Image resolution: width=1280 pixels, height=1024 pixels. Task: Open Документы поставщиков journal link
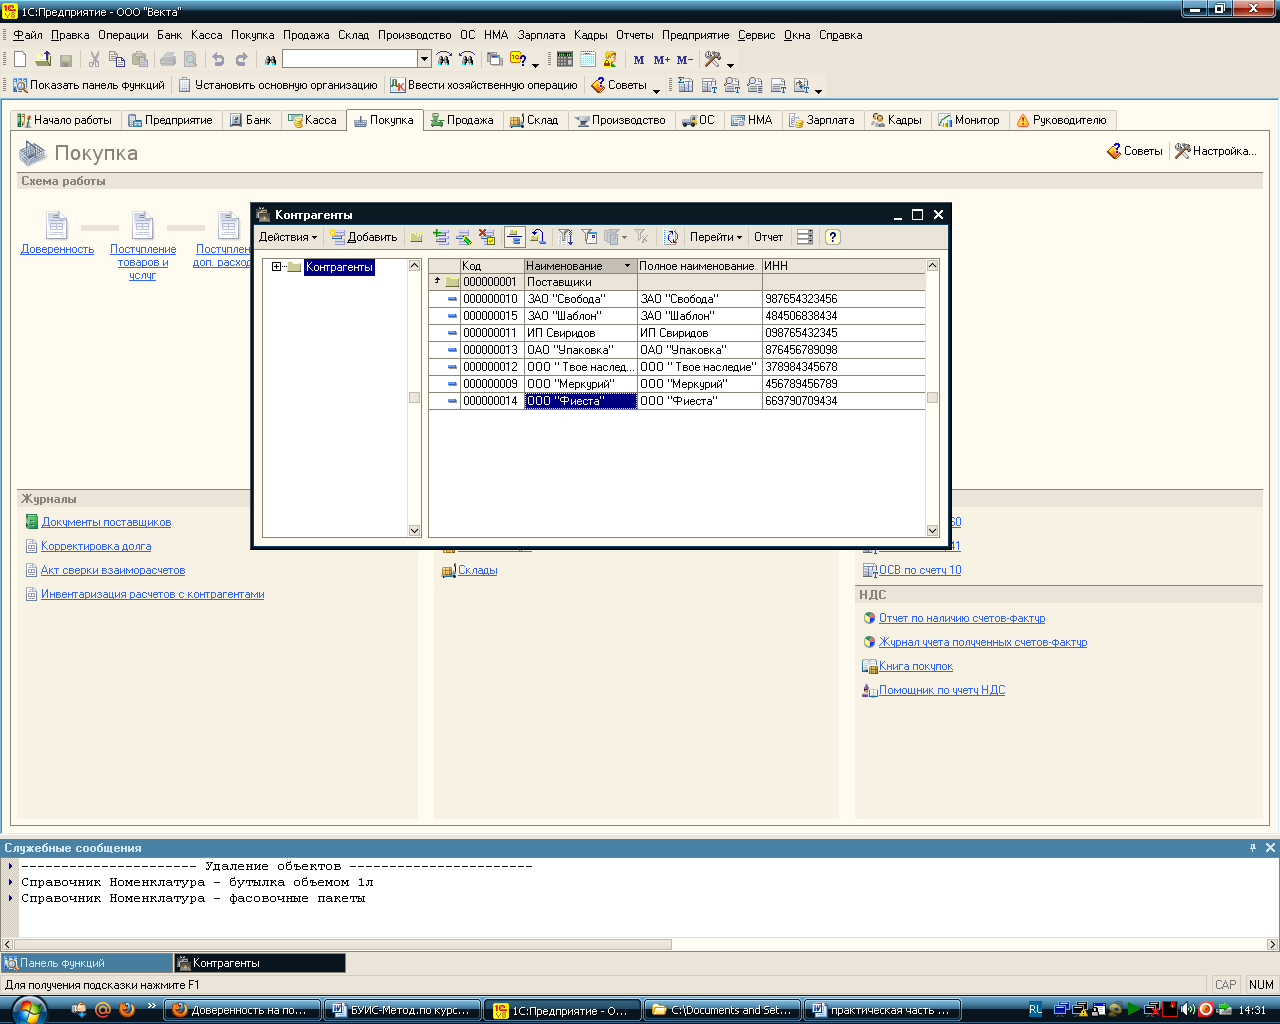pyautogui.click(x=106, y=522)
